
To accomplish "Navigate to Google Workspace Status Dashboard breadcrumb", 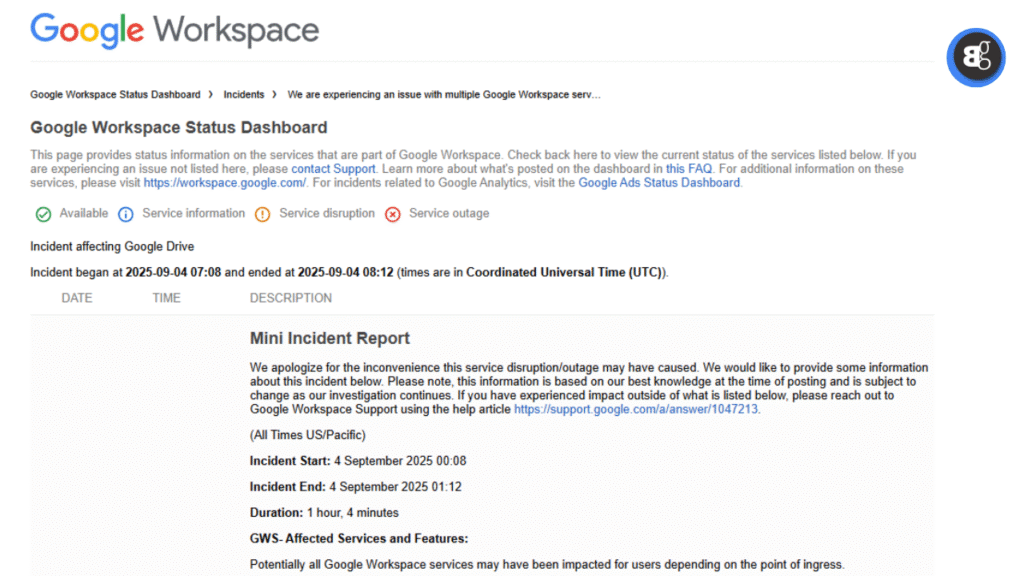I will tap(115, 94).
